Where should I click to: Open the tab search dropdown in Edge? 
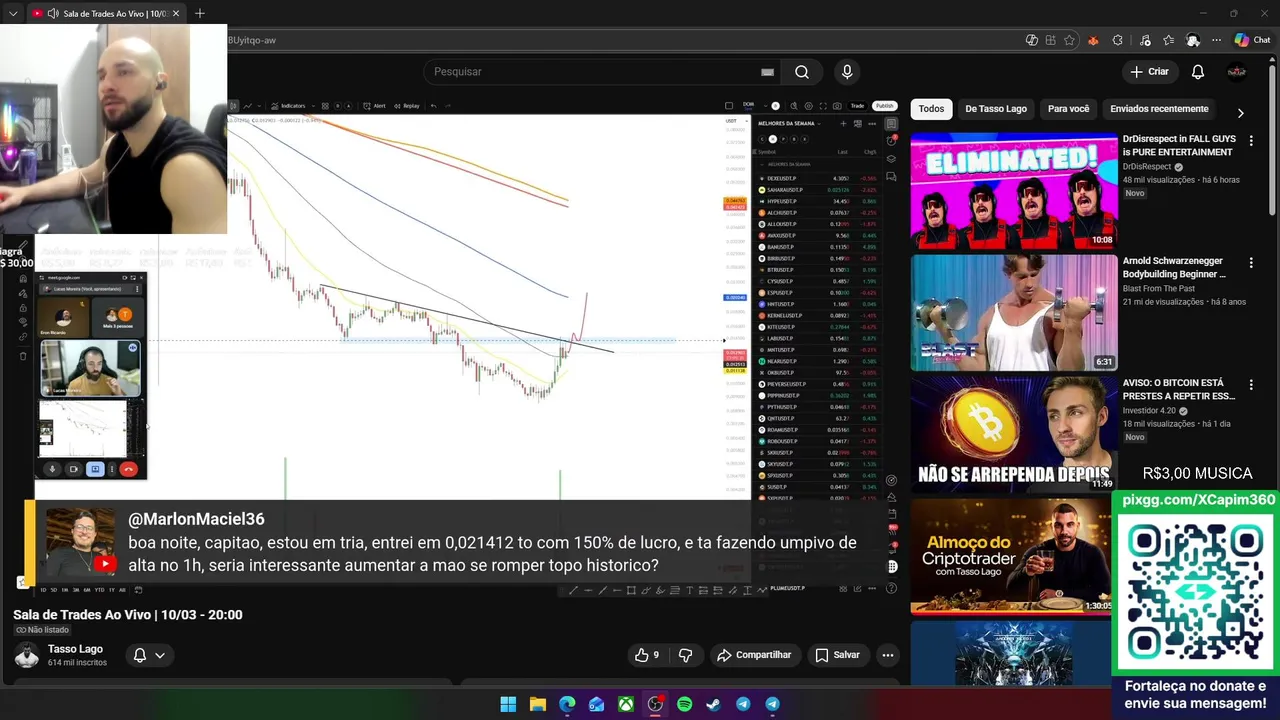tap(13, 14)
